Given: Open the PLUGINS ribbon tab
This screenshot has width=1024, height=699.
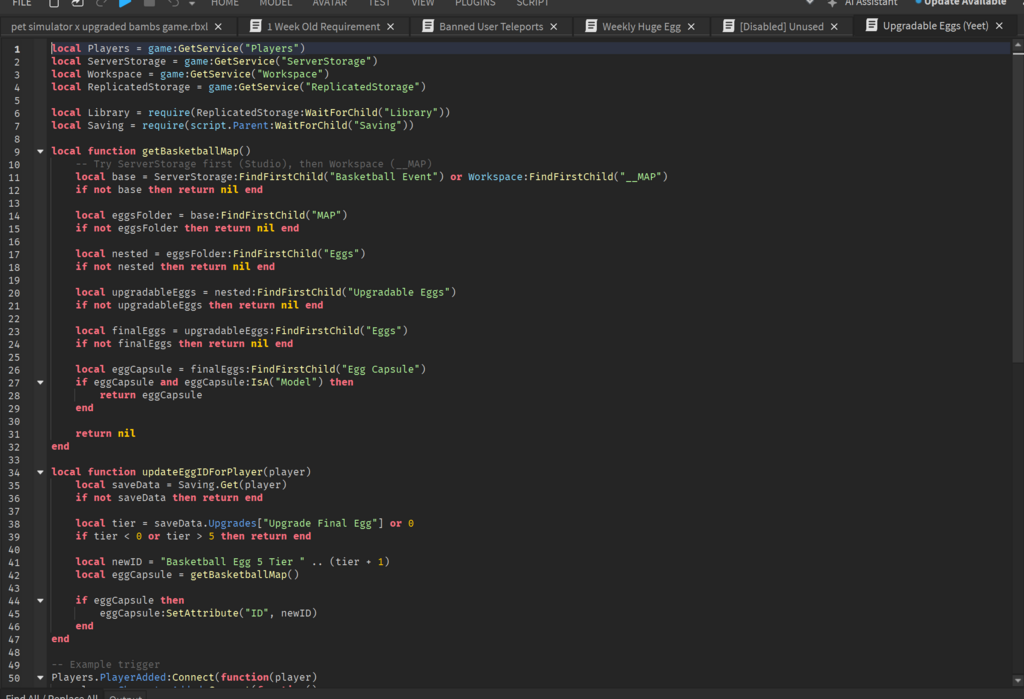Looking at the screenshot, I should pos(475,4).
